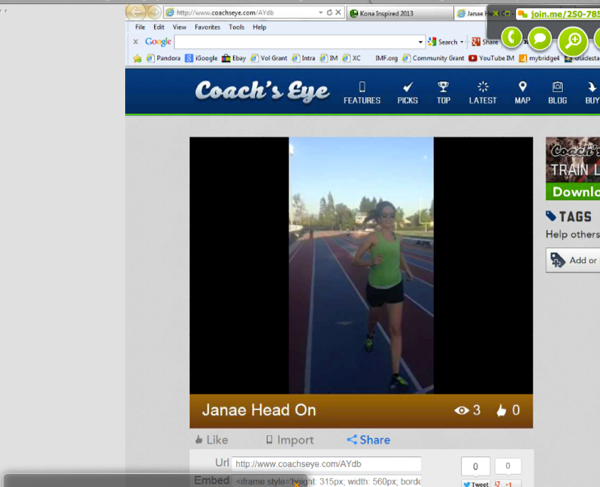Open the View menu
Screen dimensions: 600x487
(179, 27)
